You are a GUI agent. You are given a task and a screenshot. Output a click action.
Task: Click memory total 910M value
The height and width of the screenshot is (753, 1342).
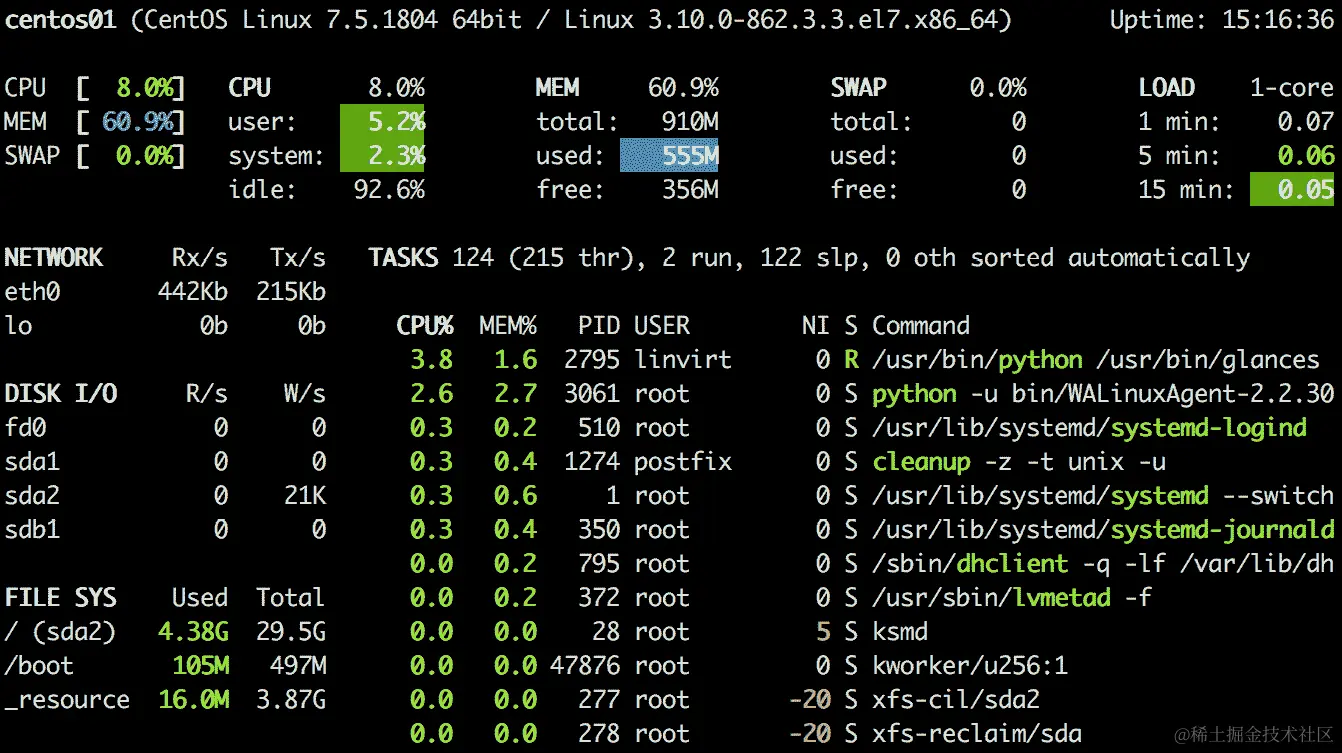click(690, 122)
